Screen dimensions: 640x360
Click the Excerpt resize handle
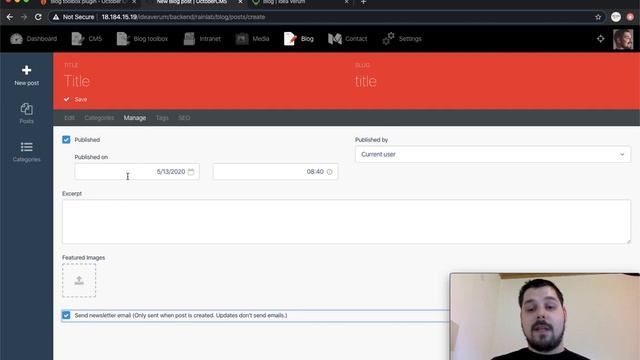coord(628,242)
